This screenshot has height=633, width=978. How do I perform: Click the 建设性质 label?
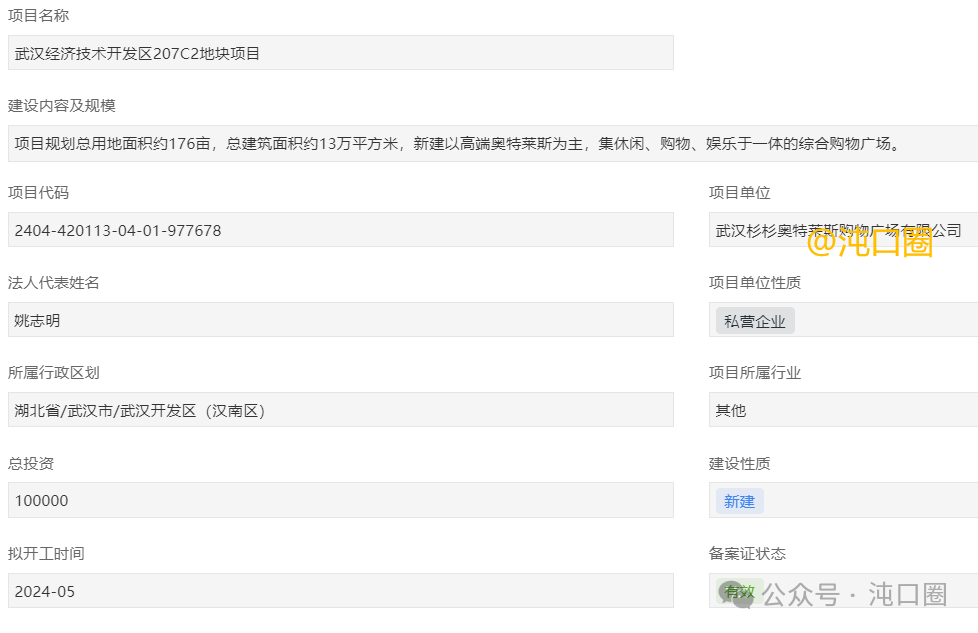tap(739, 464)
